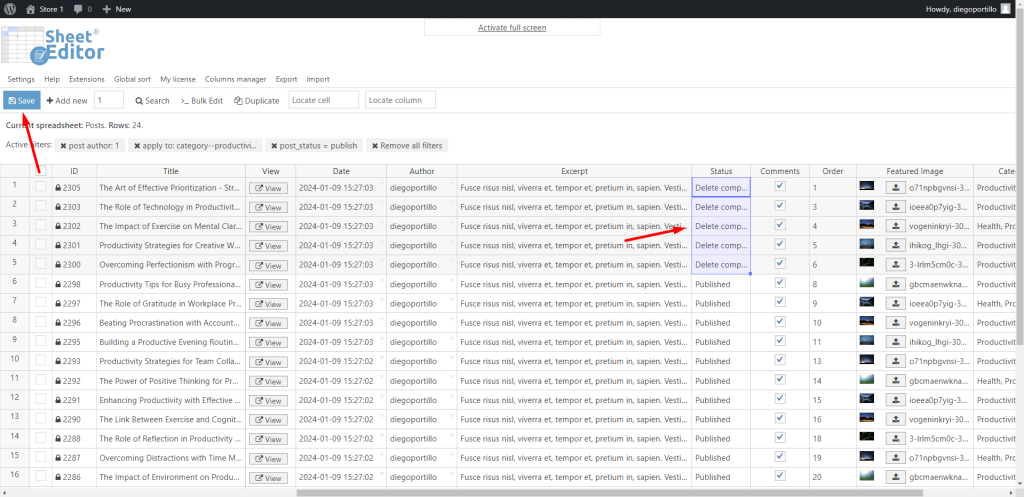Remove the post author: 1 filter
Image resolution: width=1024 pixels, height=497 pixels.
click(63, 146)
